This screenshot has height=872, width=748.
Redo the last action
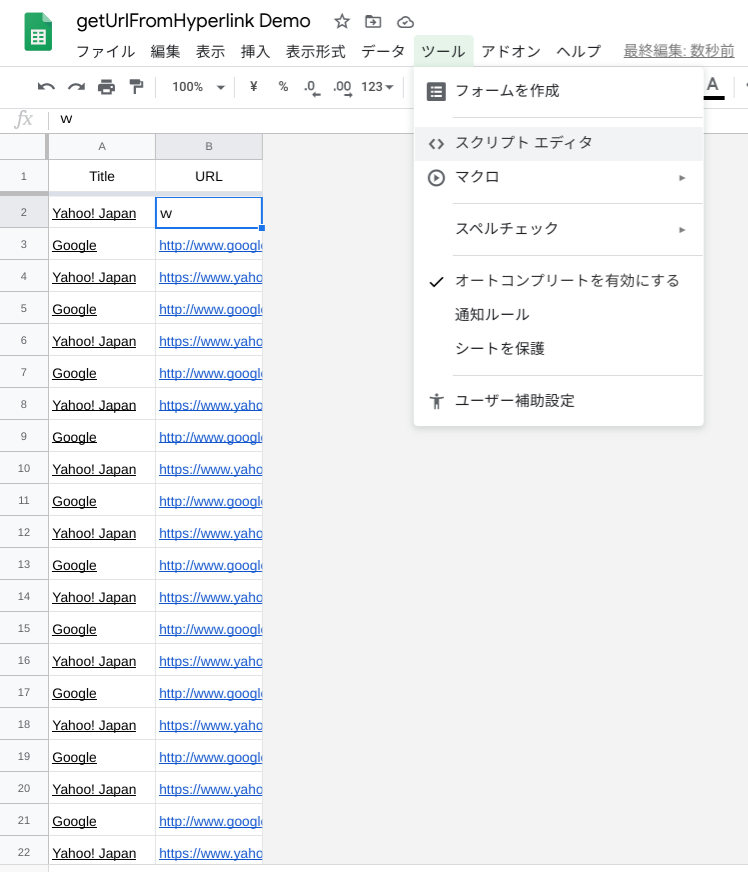[x=76, y=87]
